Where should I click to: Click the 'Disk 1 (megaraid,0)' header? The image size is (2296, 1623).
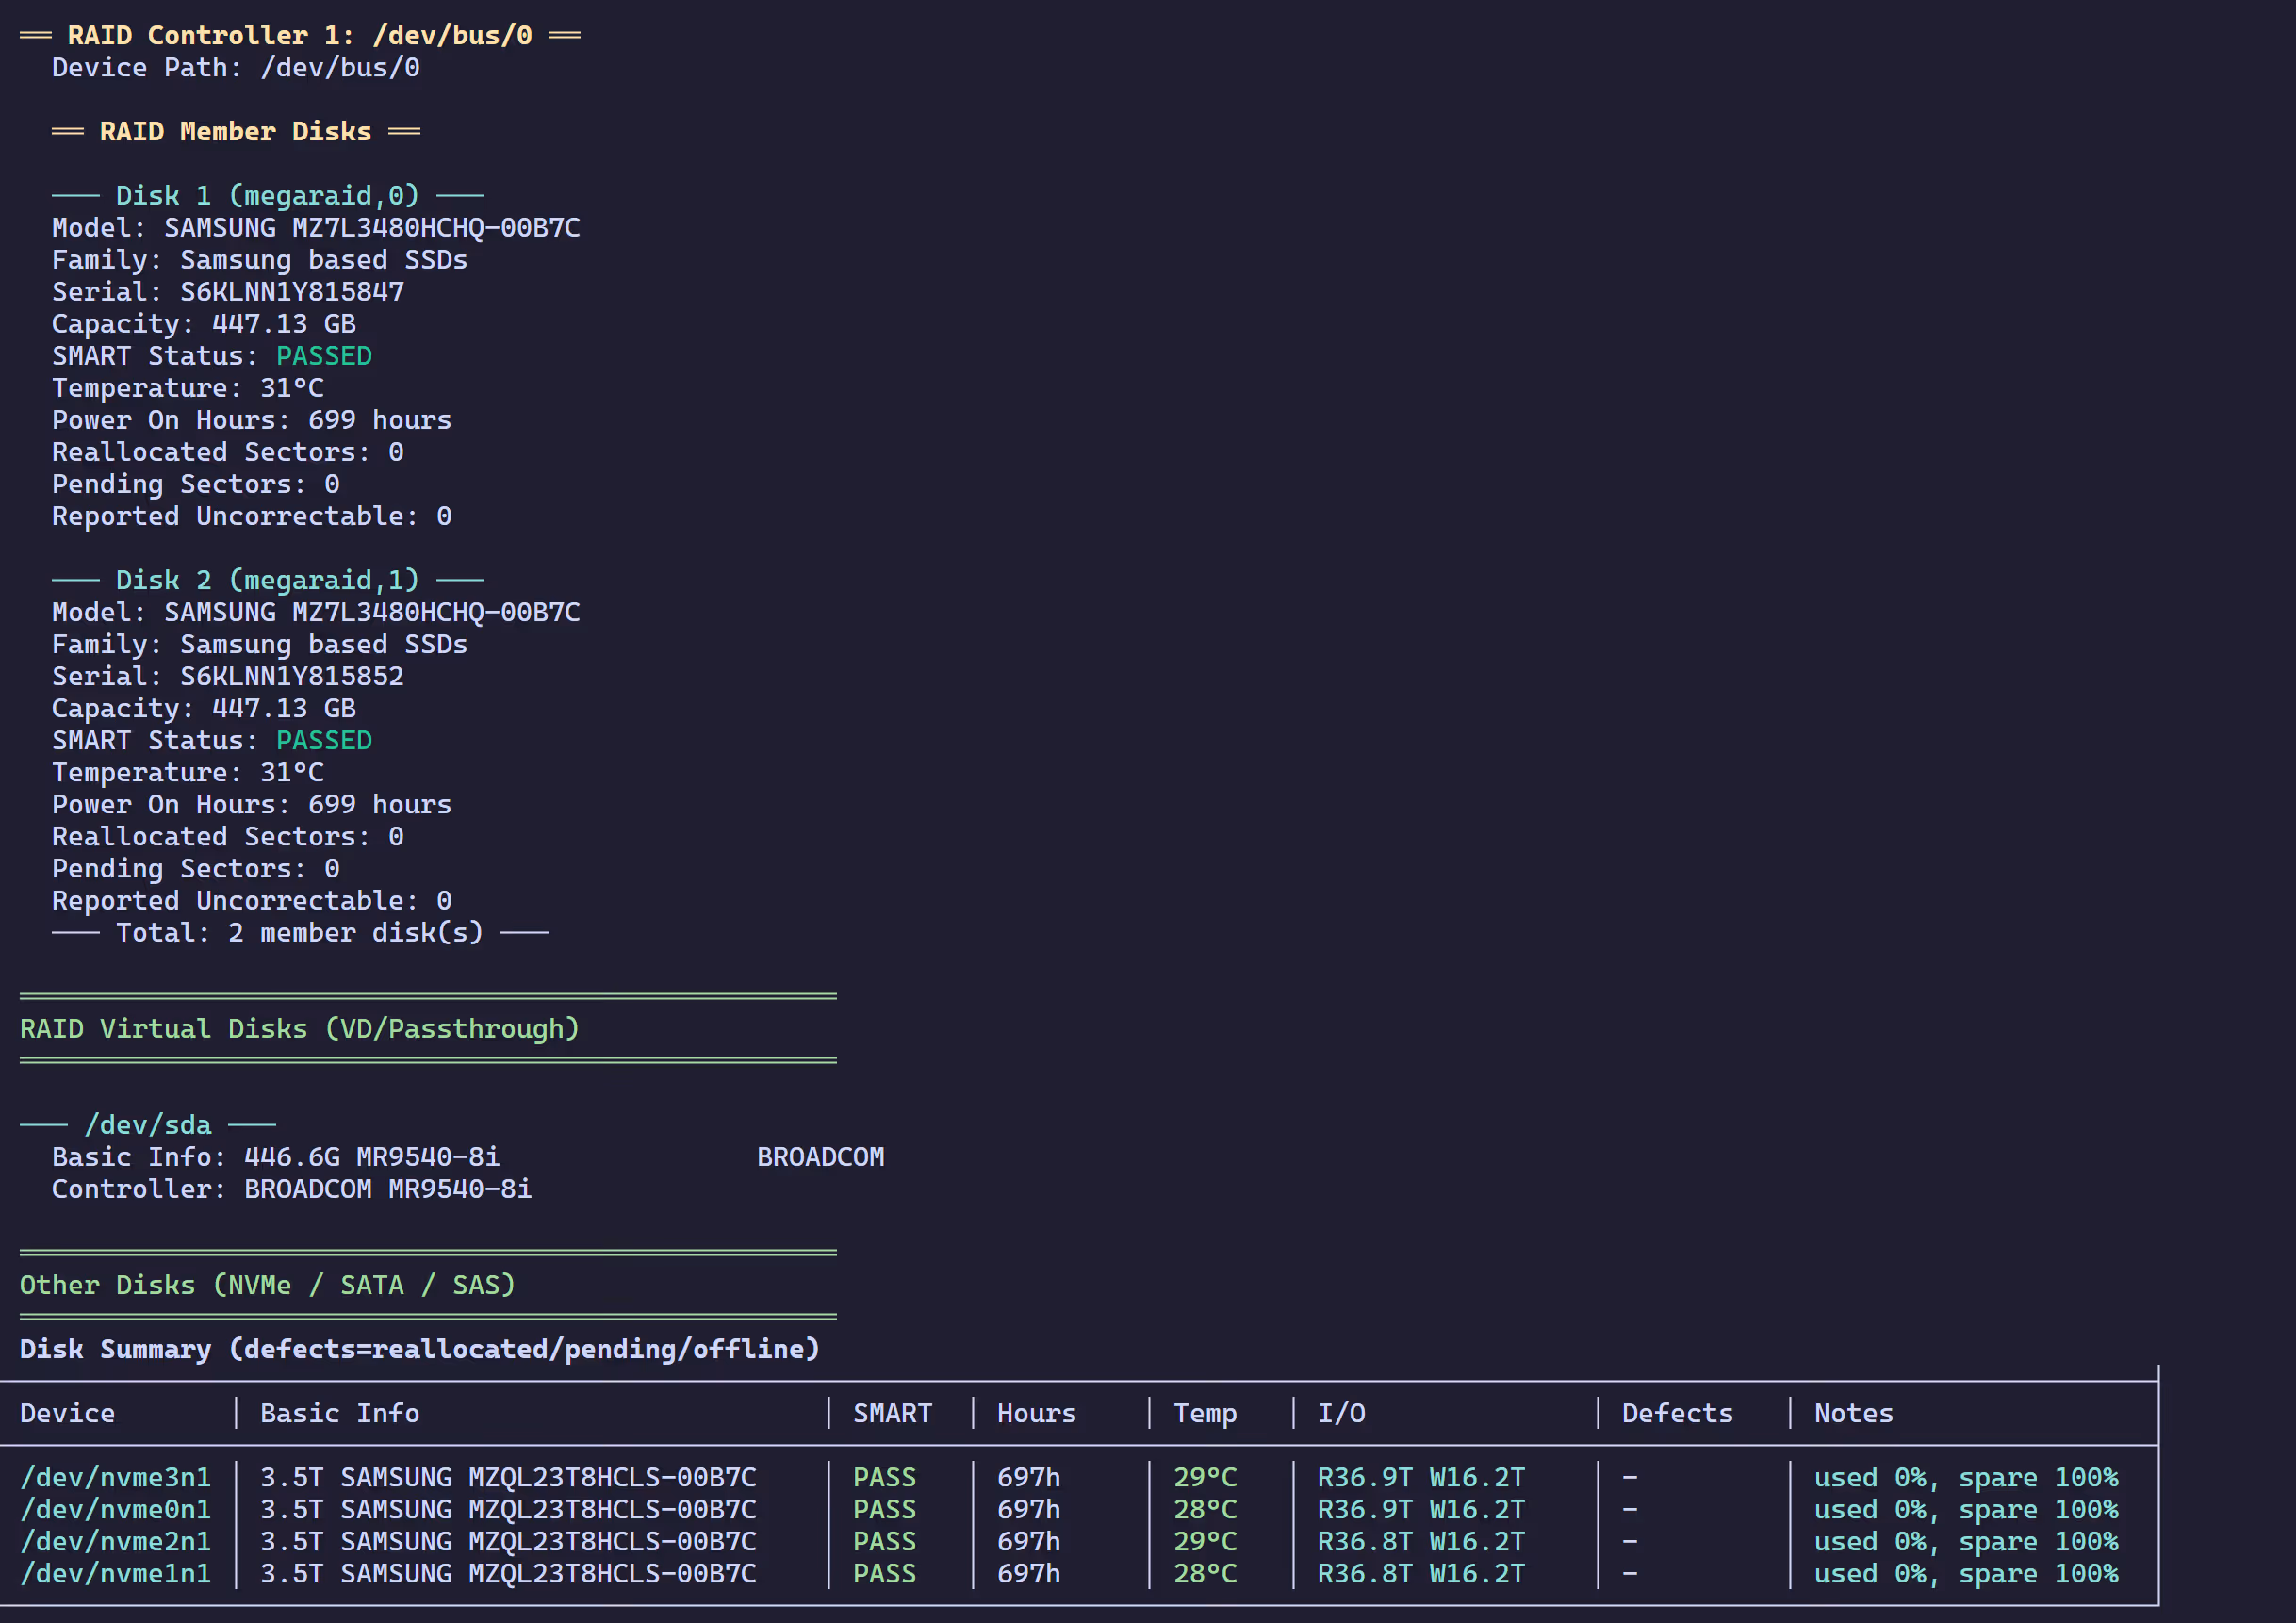268,195
